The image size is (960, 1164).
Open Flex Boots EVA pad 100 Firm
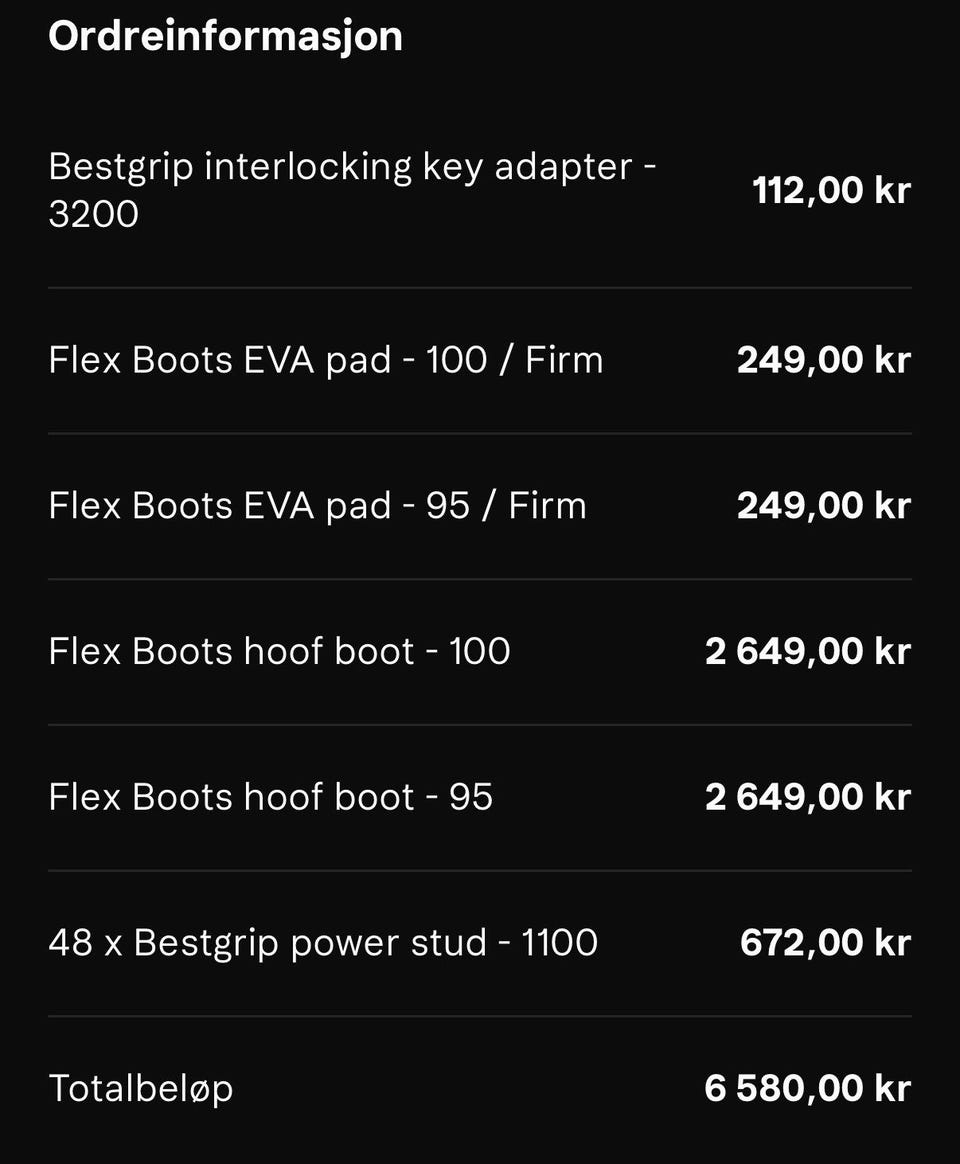click(x=326, y=360)
